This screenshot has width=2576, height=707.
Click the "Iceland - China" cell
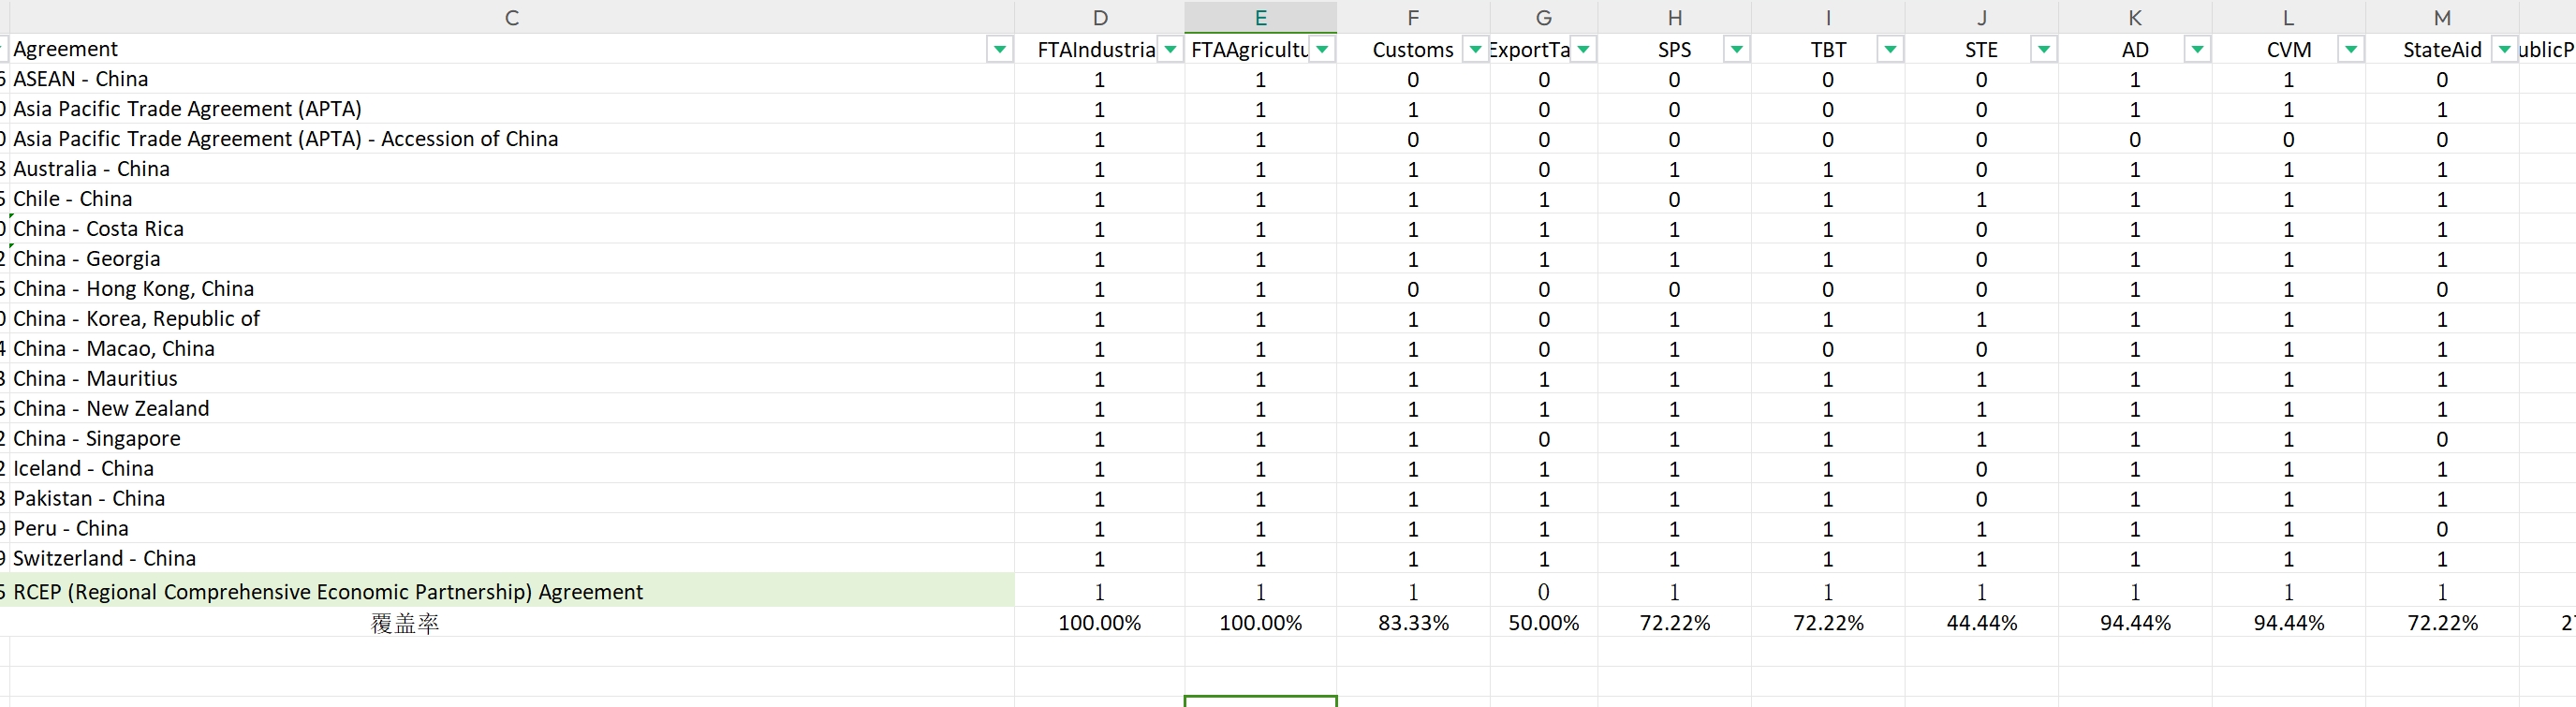(511, 469)
